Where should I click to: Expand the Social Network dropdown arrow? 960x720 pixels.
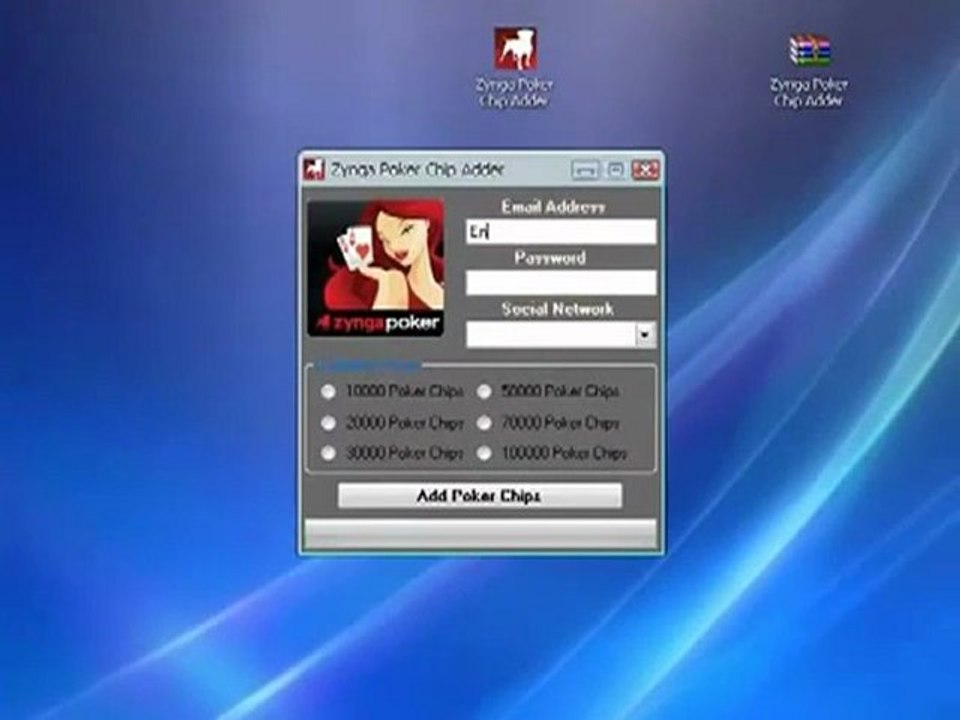click(645, 335)
